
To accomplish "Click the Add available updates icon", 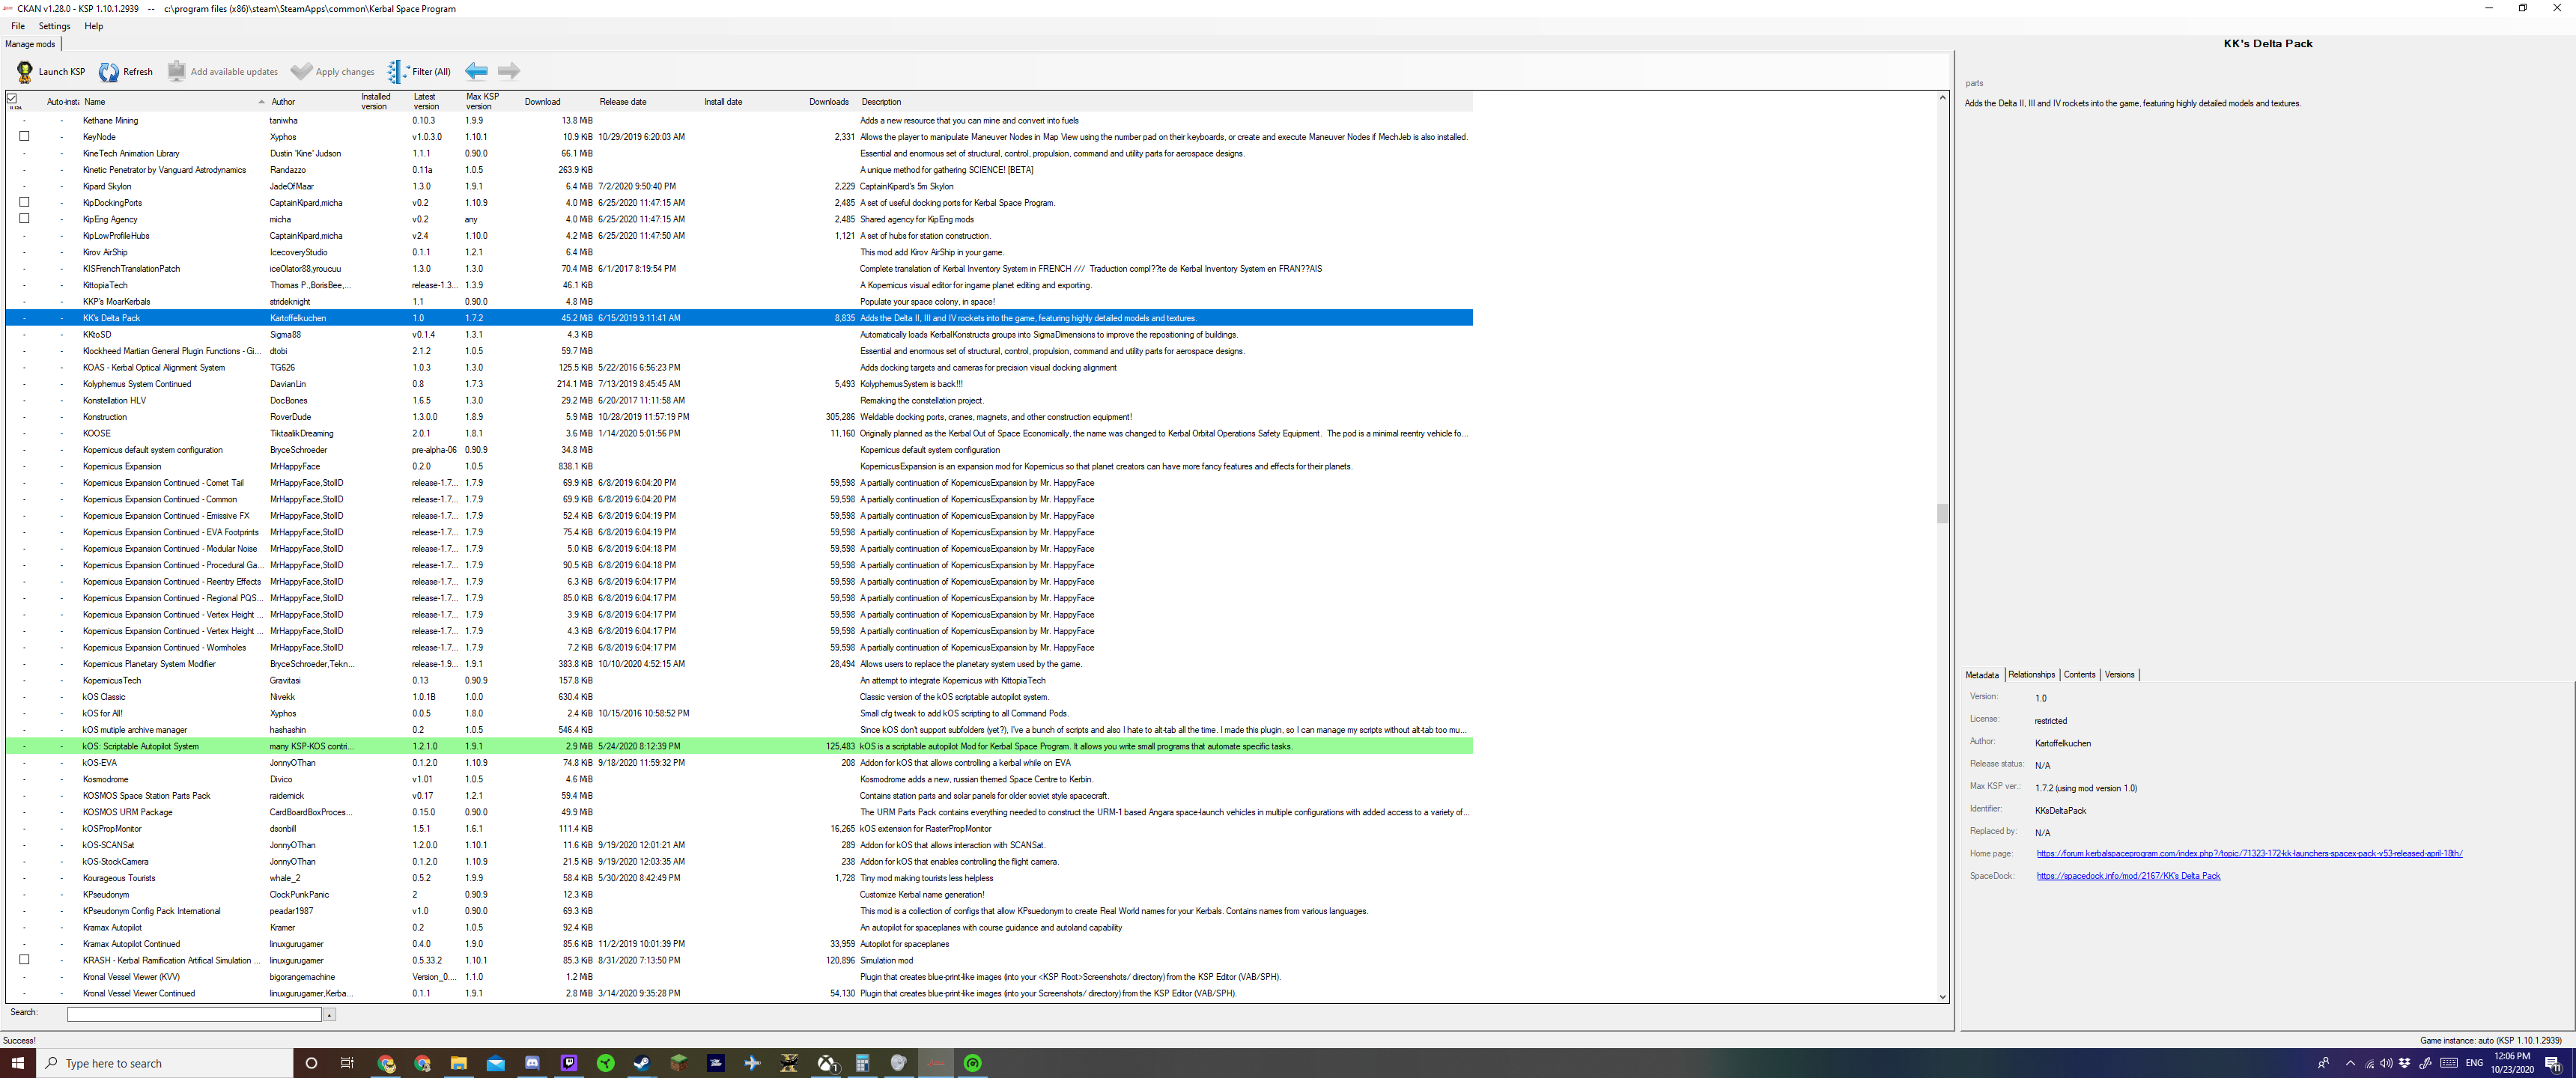I will point(176,71).
